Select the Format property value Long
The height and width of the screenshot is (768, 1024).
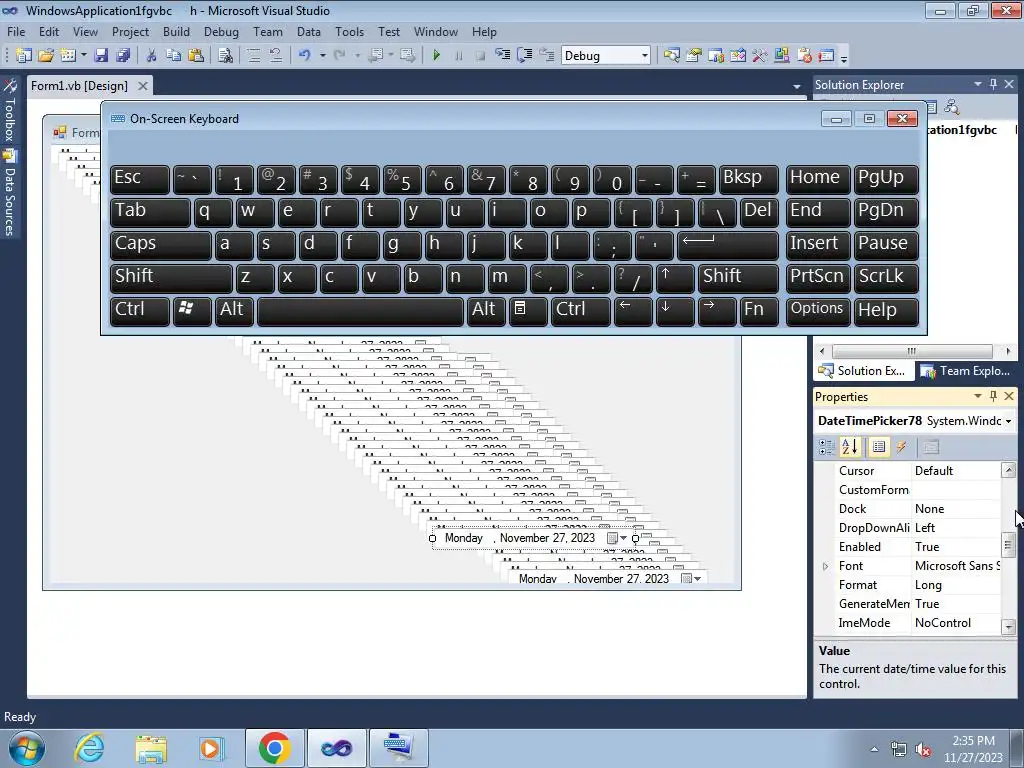(955, 585)
